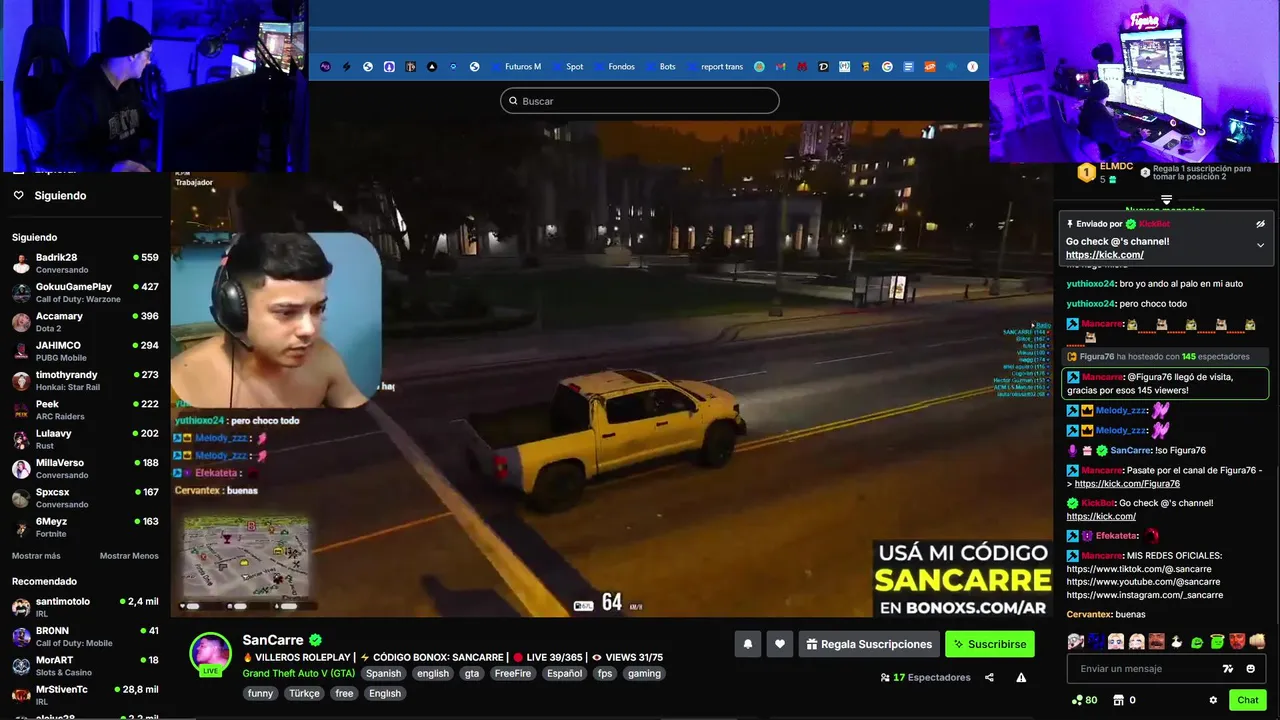Select the Spanish tag
Viewport: 1280px width, 720px height.
click(x=383, y=673)
